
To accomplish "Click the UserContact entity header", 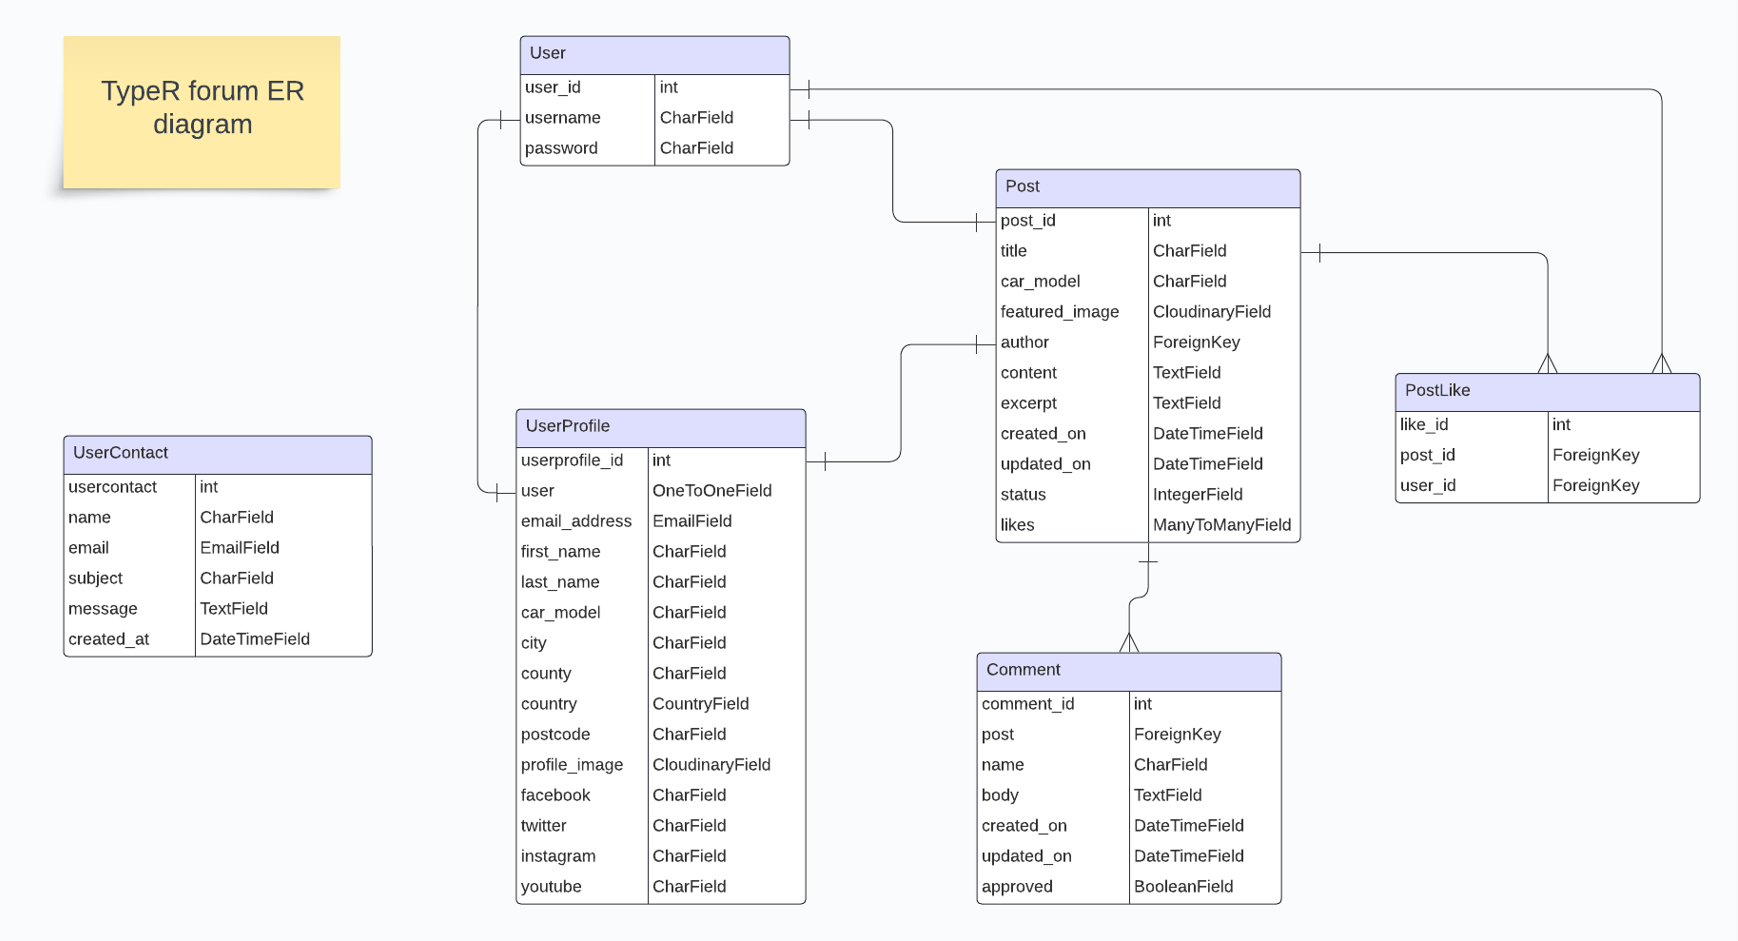I will 217,453.
